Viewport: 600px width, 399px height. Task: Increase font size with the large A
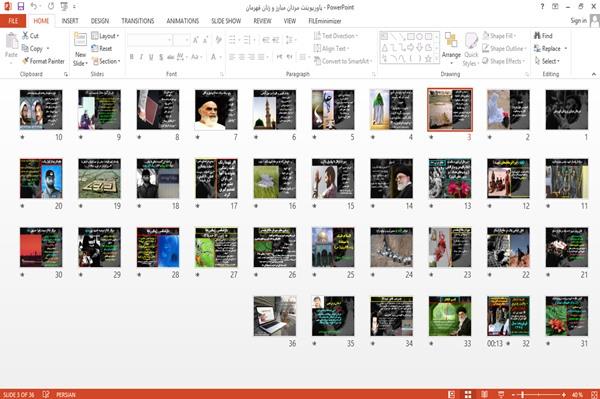pos(196,40)
